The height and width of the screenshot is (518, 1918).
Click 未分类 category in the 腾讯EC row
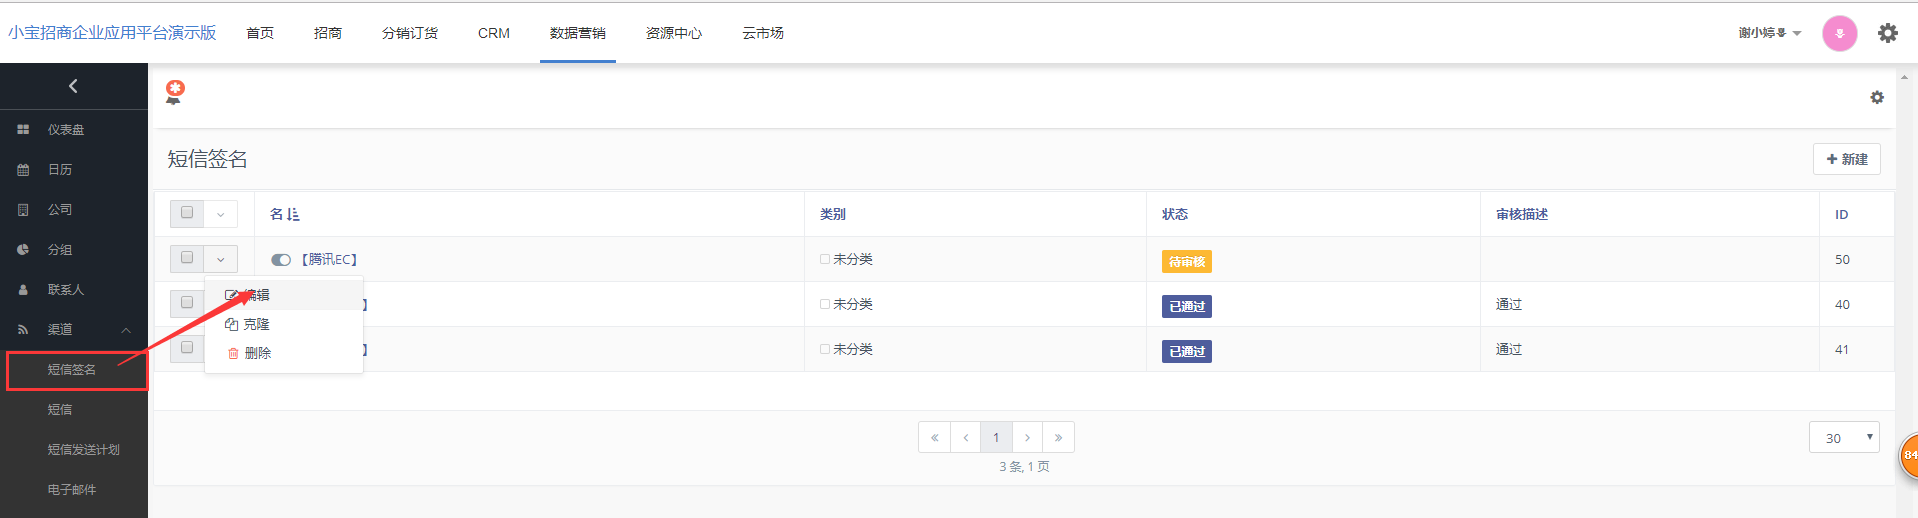pos(852,259)
